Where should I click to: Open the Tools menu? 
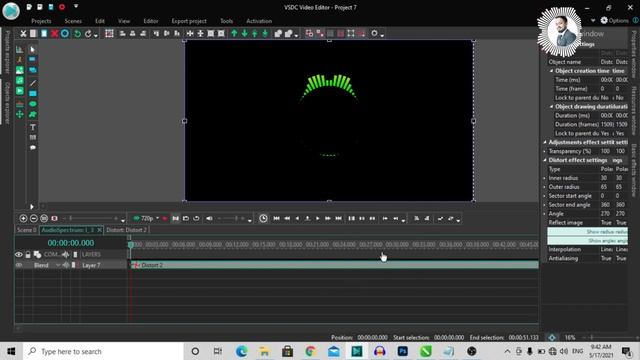[x=227, y=21]
